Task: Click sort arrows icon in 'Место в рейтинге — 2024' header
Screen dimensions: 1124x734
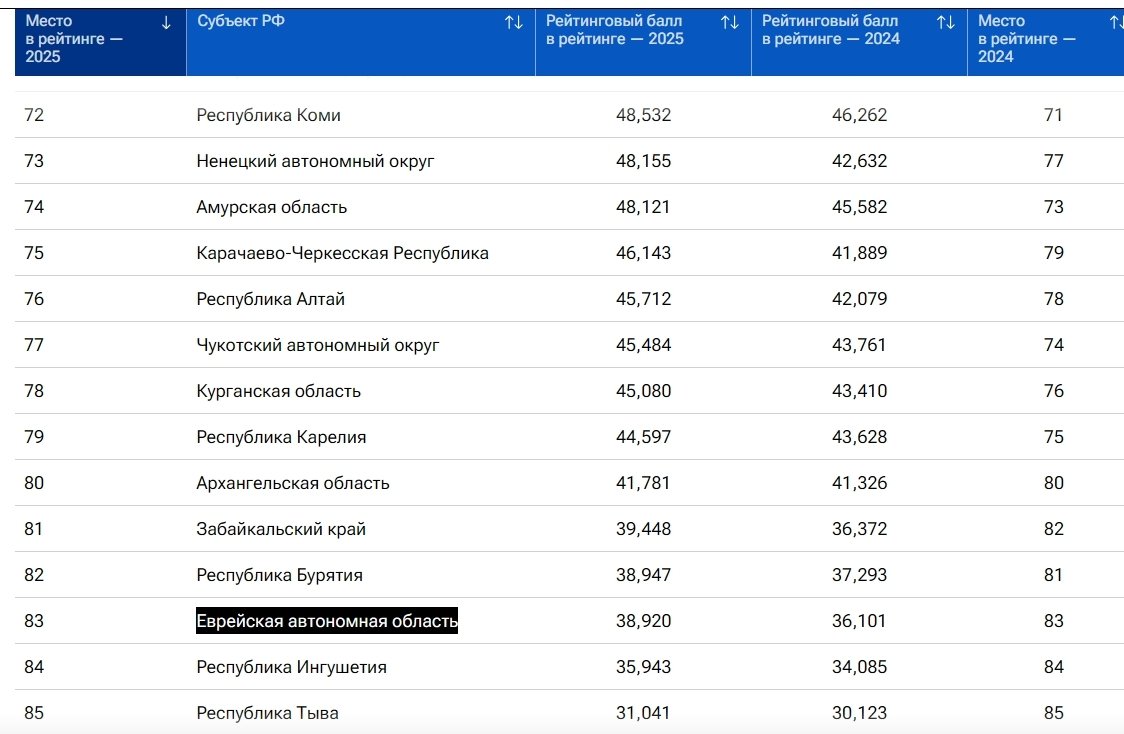Action: tap(1116, 22)
